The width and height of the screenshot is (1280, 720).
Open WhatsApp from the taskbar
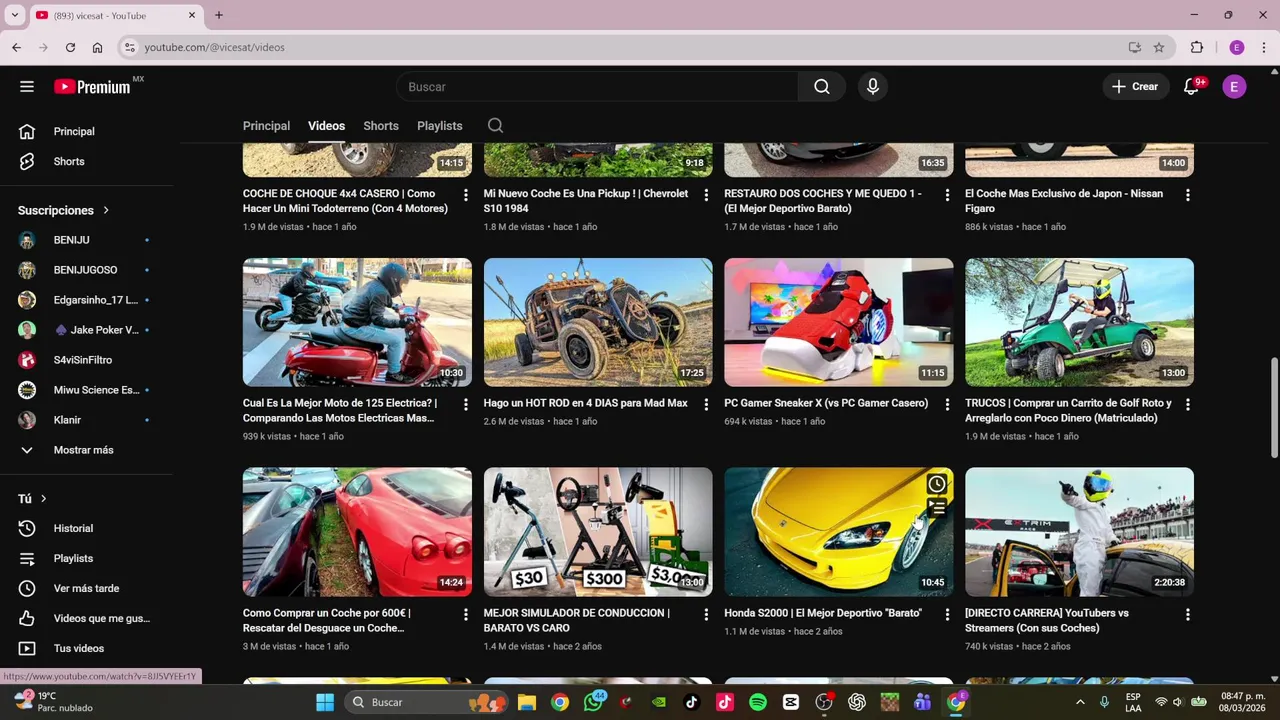pyautogui.click(x=594, y=702)
